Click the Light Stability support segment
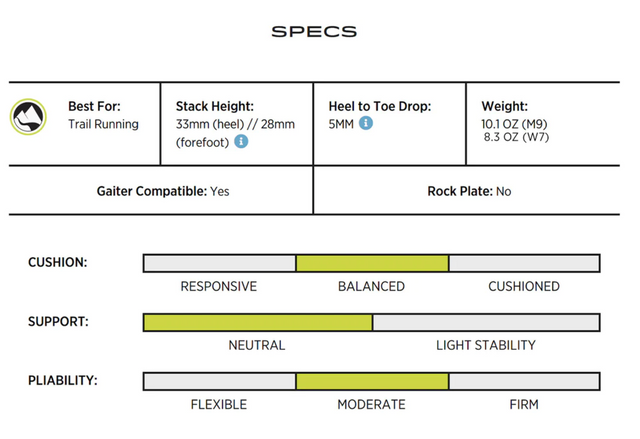 [486, 322]
